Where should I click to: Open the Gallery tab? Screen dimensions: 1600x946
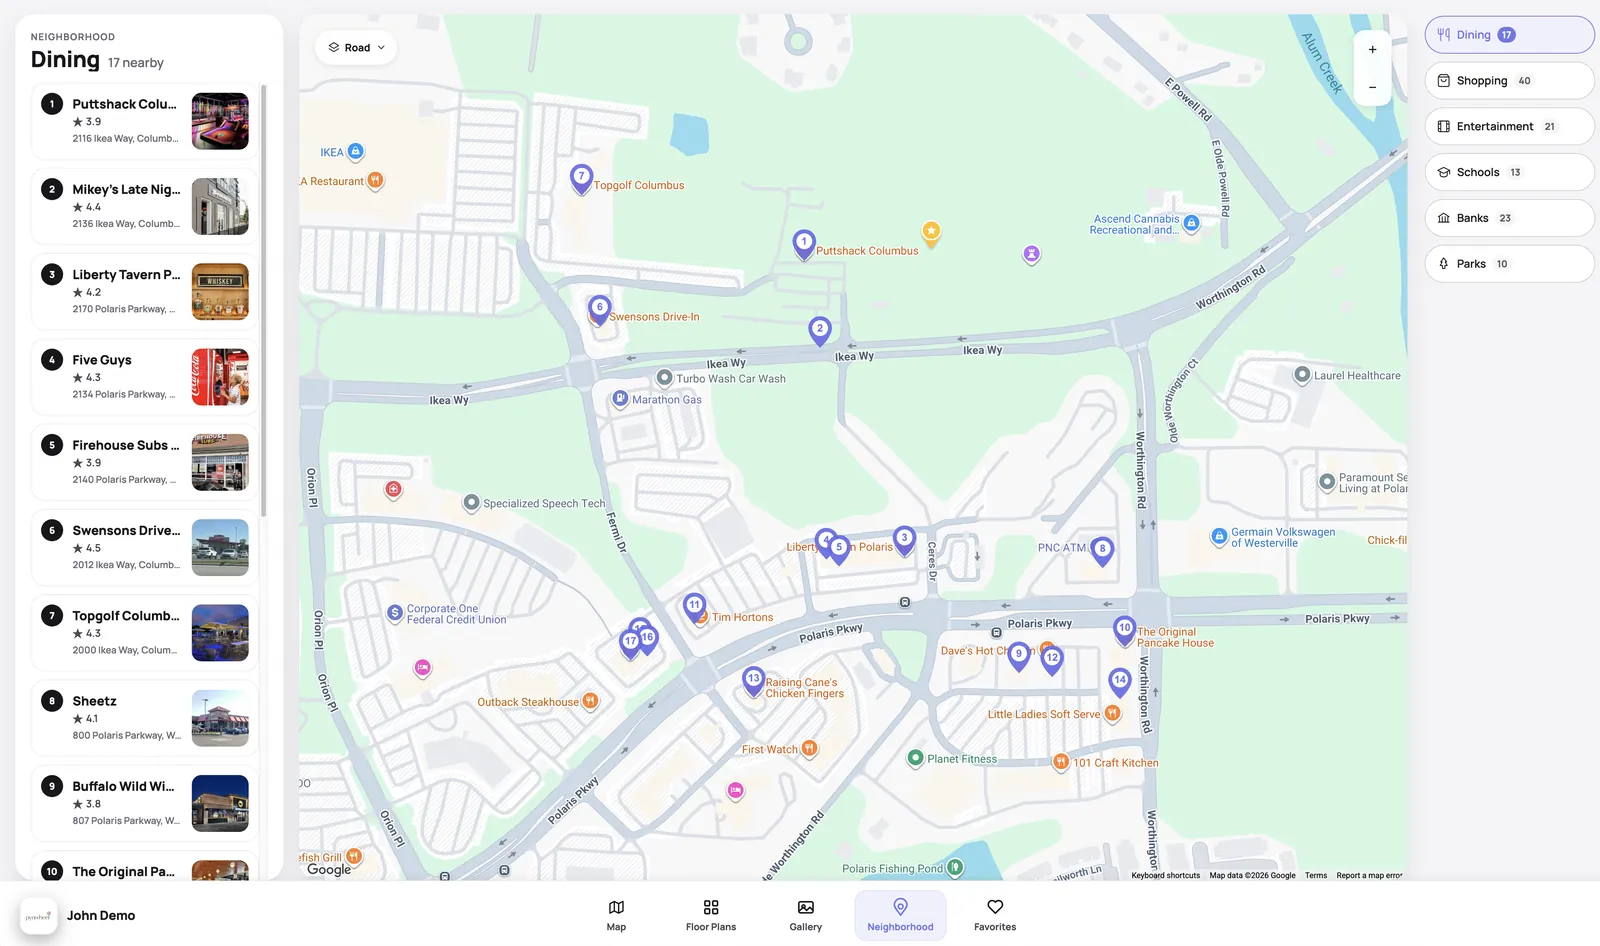point(806,915)
